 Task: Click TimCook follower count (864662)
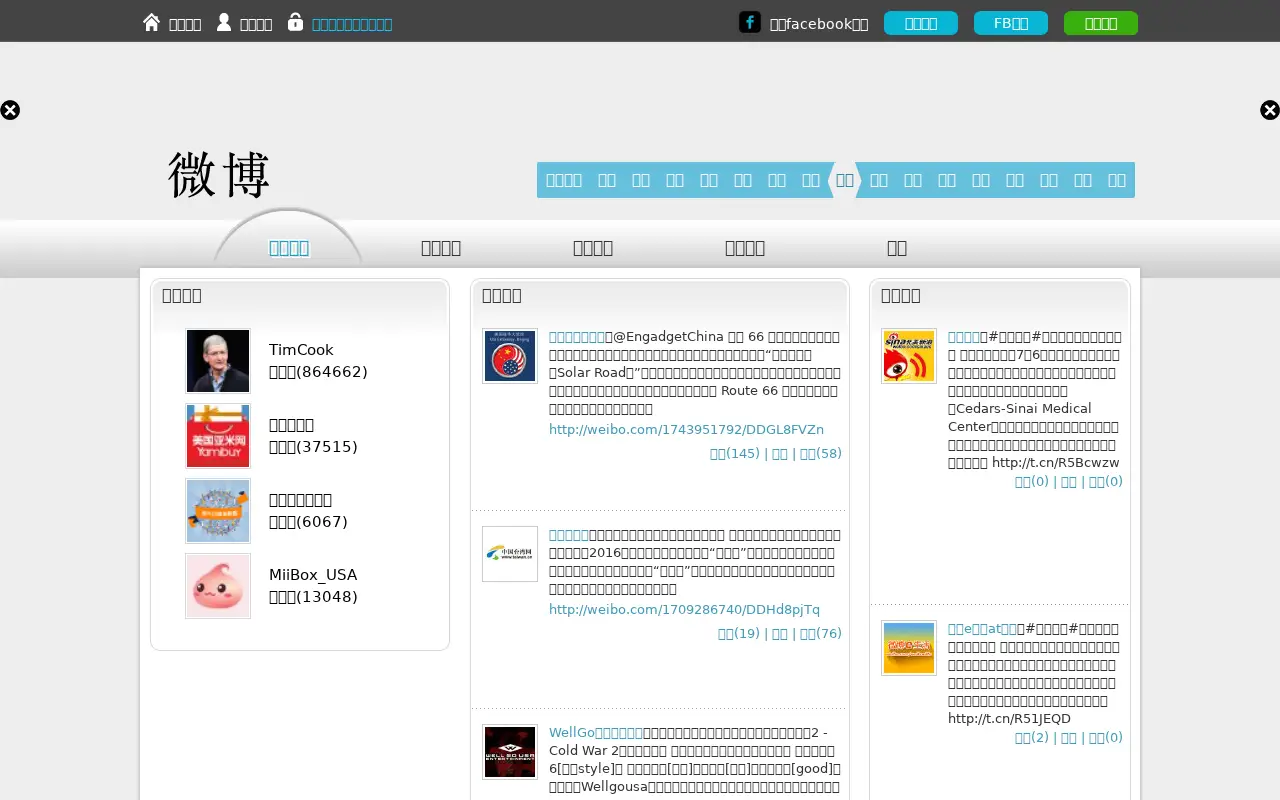(x=318, y=372)
